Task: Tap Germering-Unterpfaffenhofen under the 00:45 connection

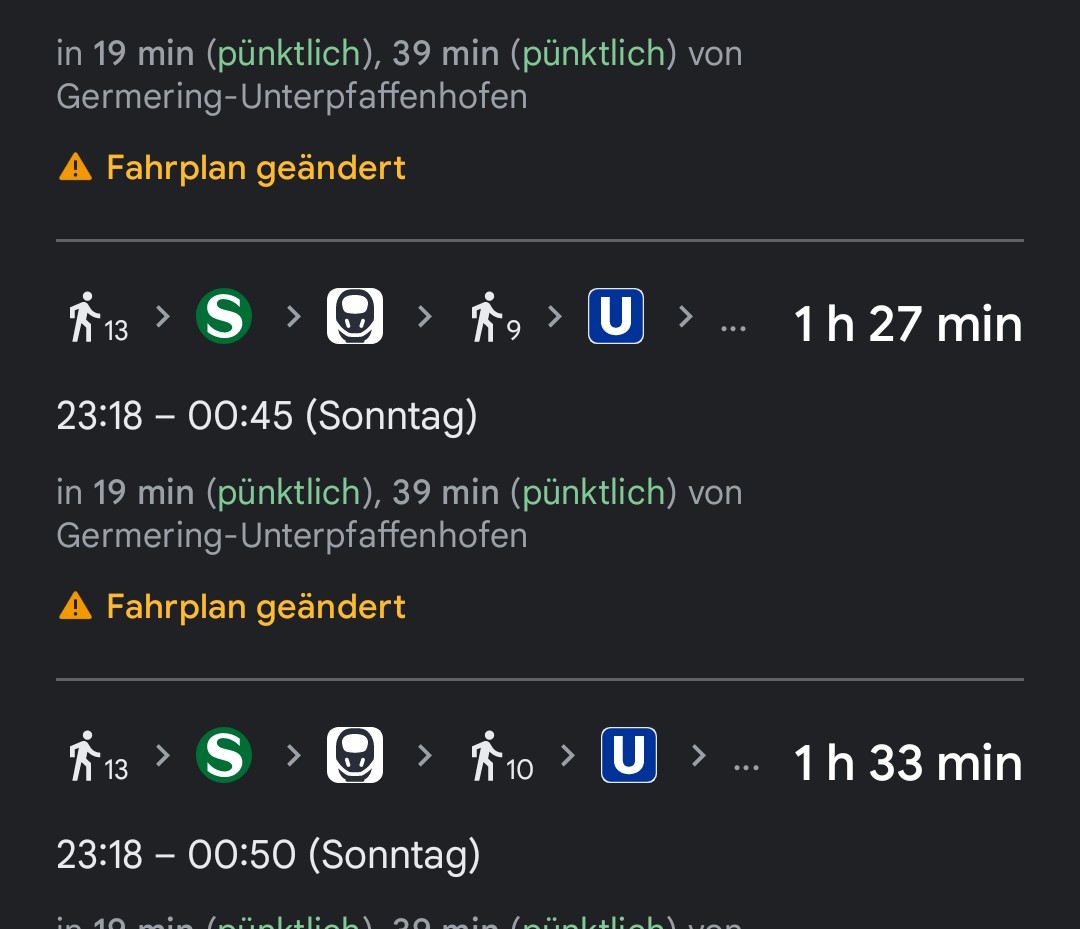Action: coord(292,536)
